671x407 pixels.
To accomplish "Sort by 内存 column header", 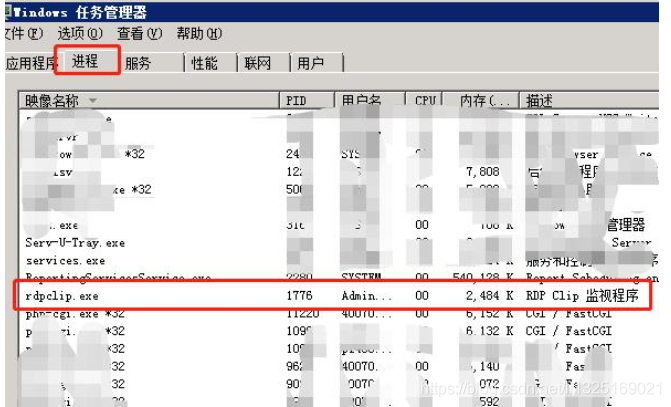I will (481, 101).
